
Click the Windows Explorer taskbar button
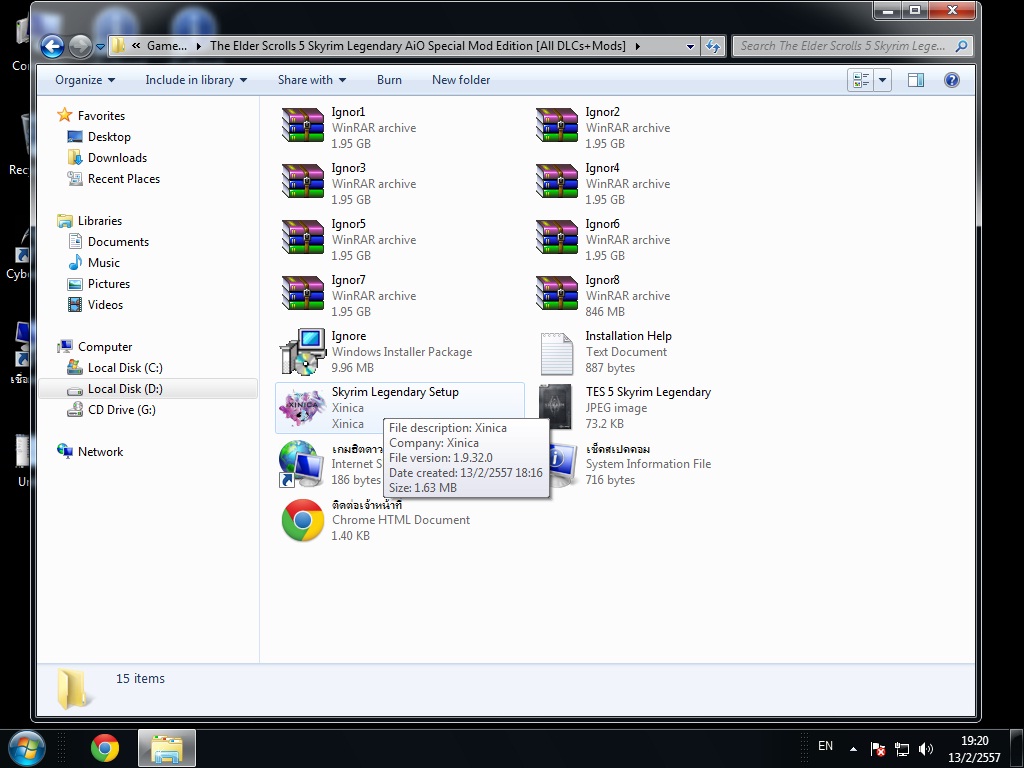(167, 748)
